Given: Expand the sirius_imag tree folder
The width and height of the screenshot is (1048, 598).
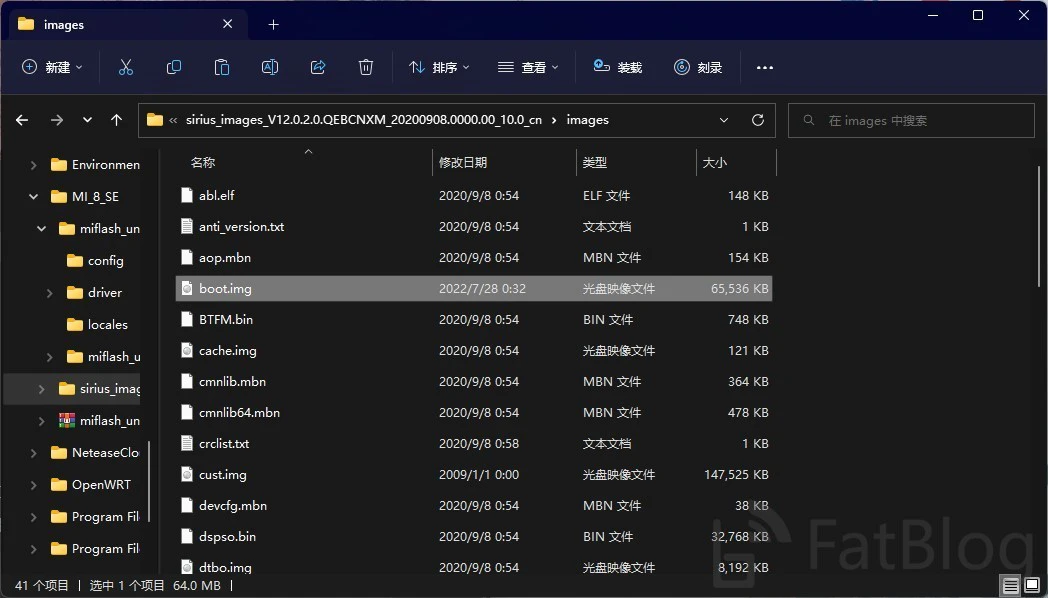Looking at the screenshot, I should coord(41,389).
